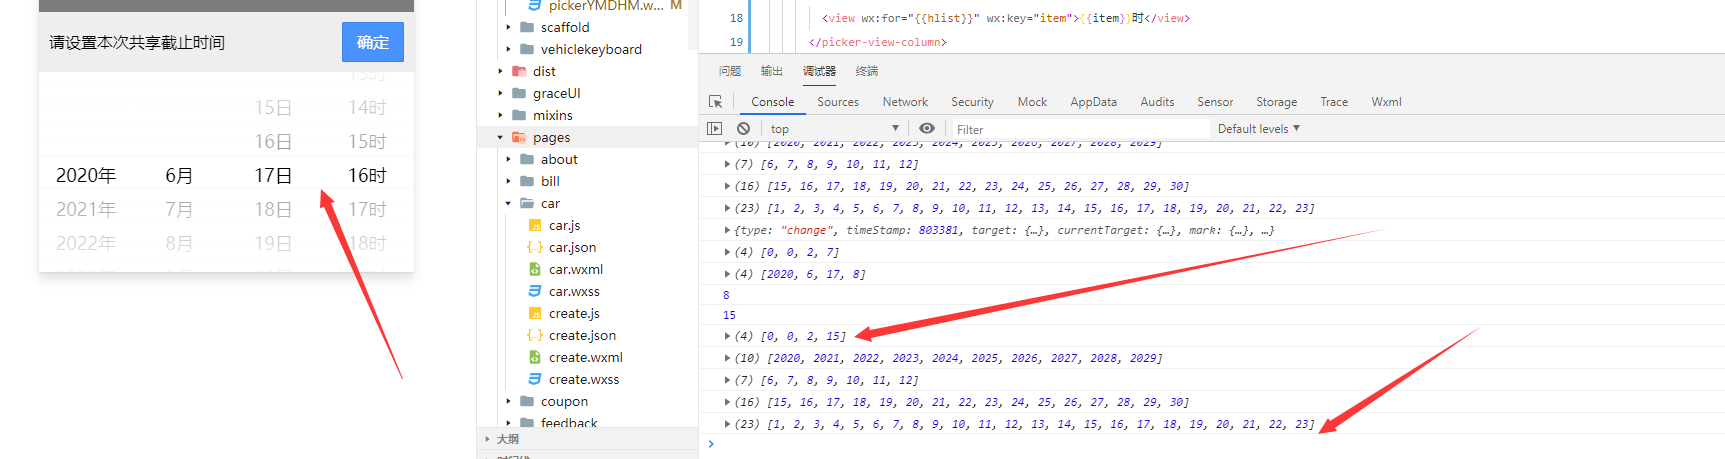1725x459 pixels.
Task: Click the dist folder icon
Action: 519,71
